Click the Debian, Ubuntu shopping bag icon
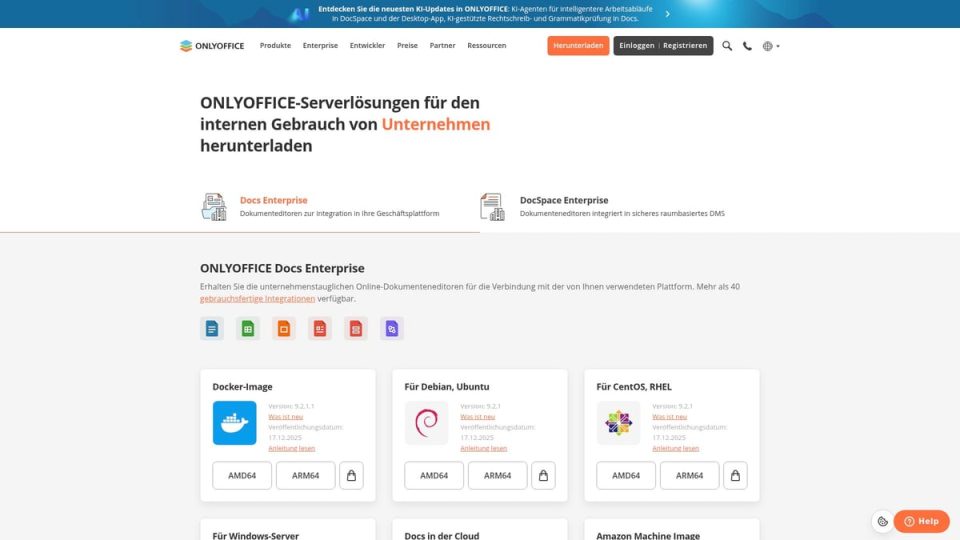Image resolution: width=960 pixels, height=540 pixels. [543, 476]
